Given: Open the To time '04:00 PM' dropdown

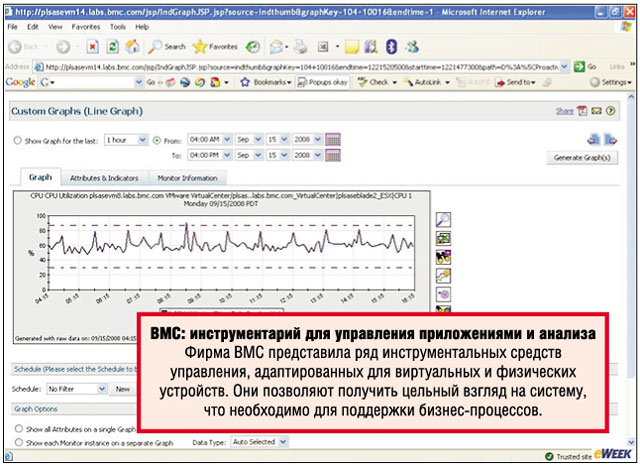Looking at the screenshot, I should pos(210,156).
